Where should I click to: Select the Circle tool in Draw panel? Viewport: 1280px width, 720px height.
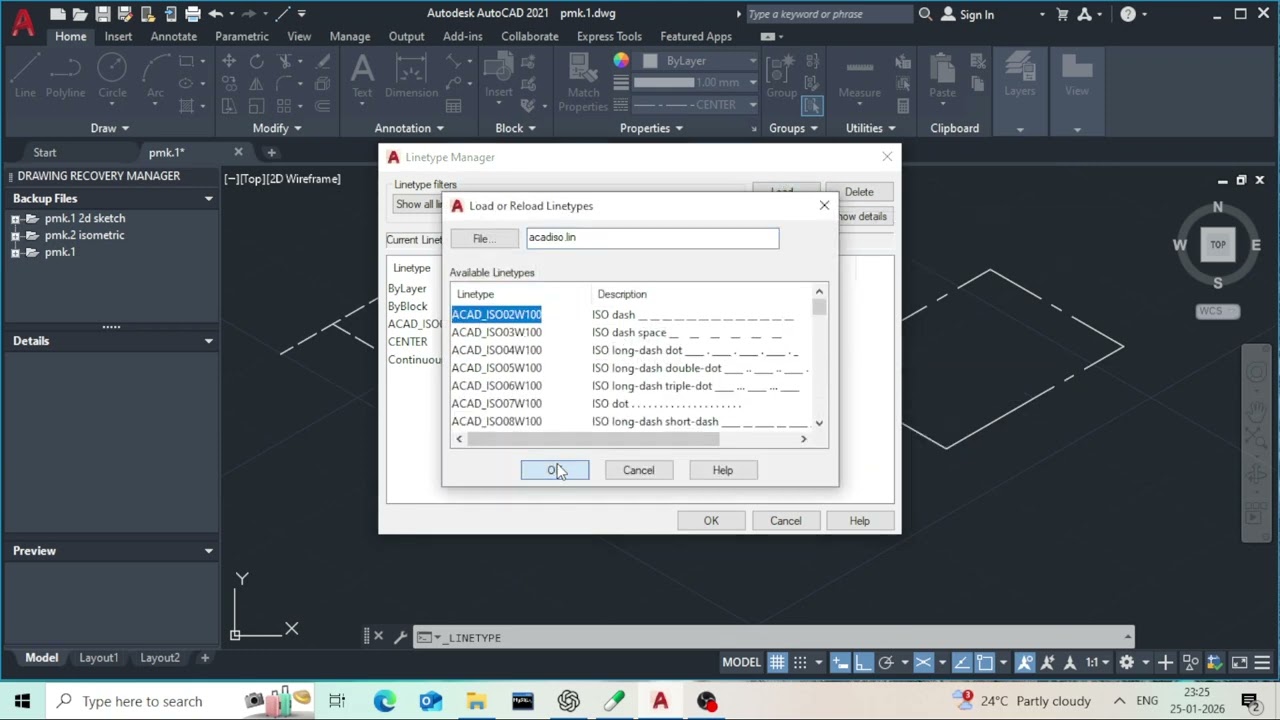tap(112, 76)
